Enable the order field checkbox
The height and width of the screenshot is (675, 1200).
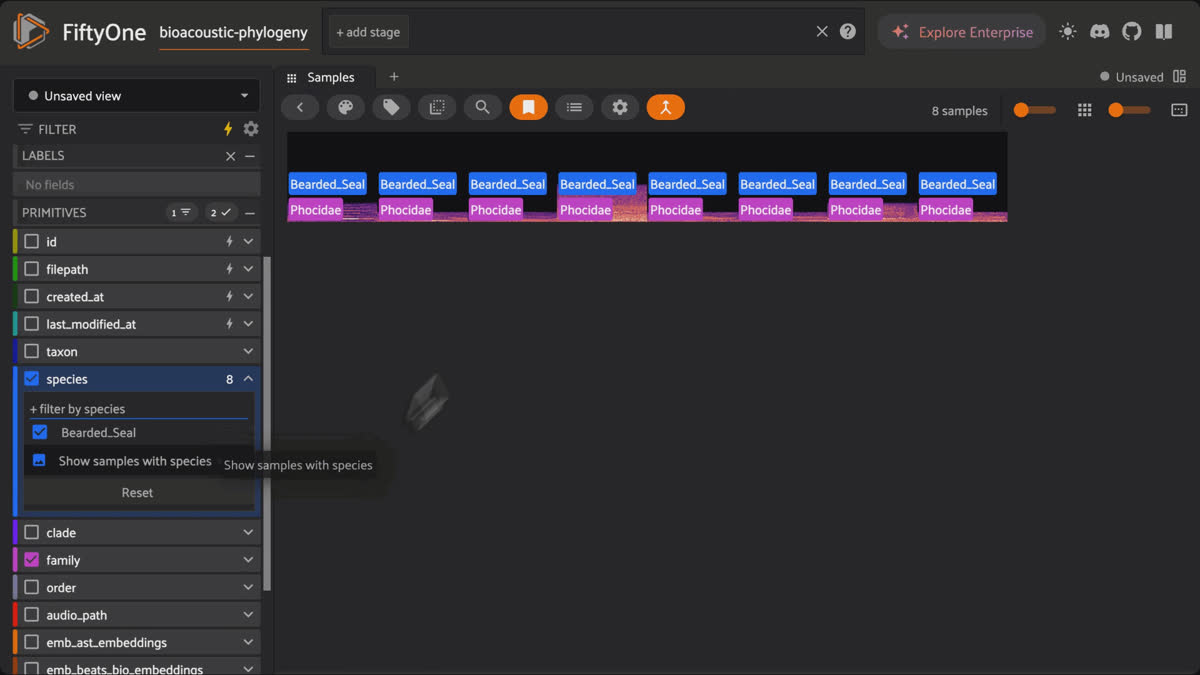(31, 588)
